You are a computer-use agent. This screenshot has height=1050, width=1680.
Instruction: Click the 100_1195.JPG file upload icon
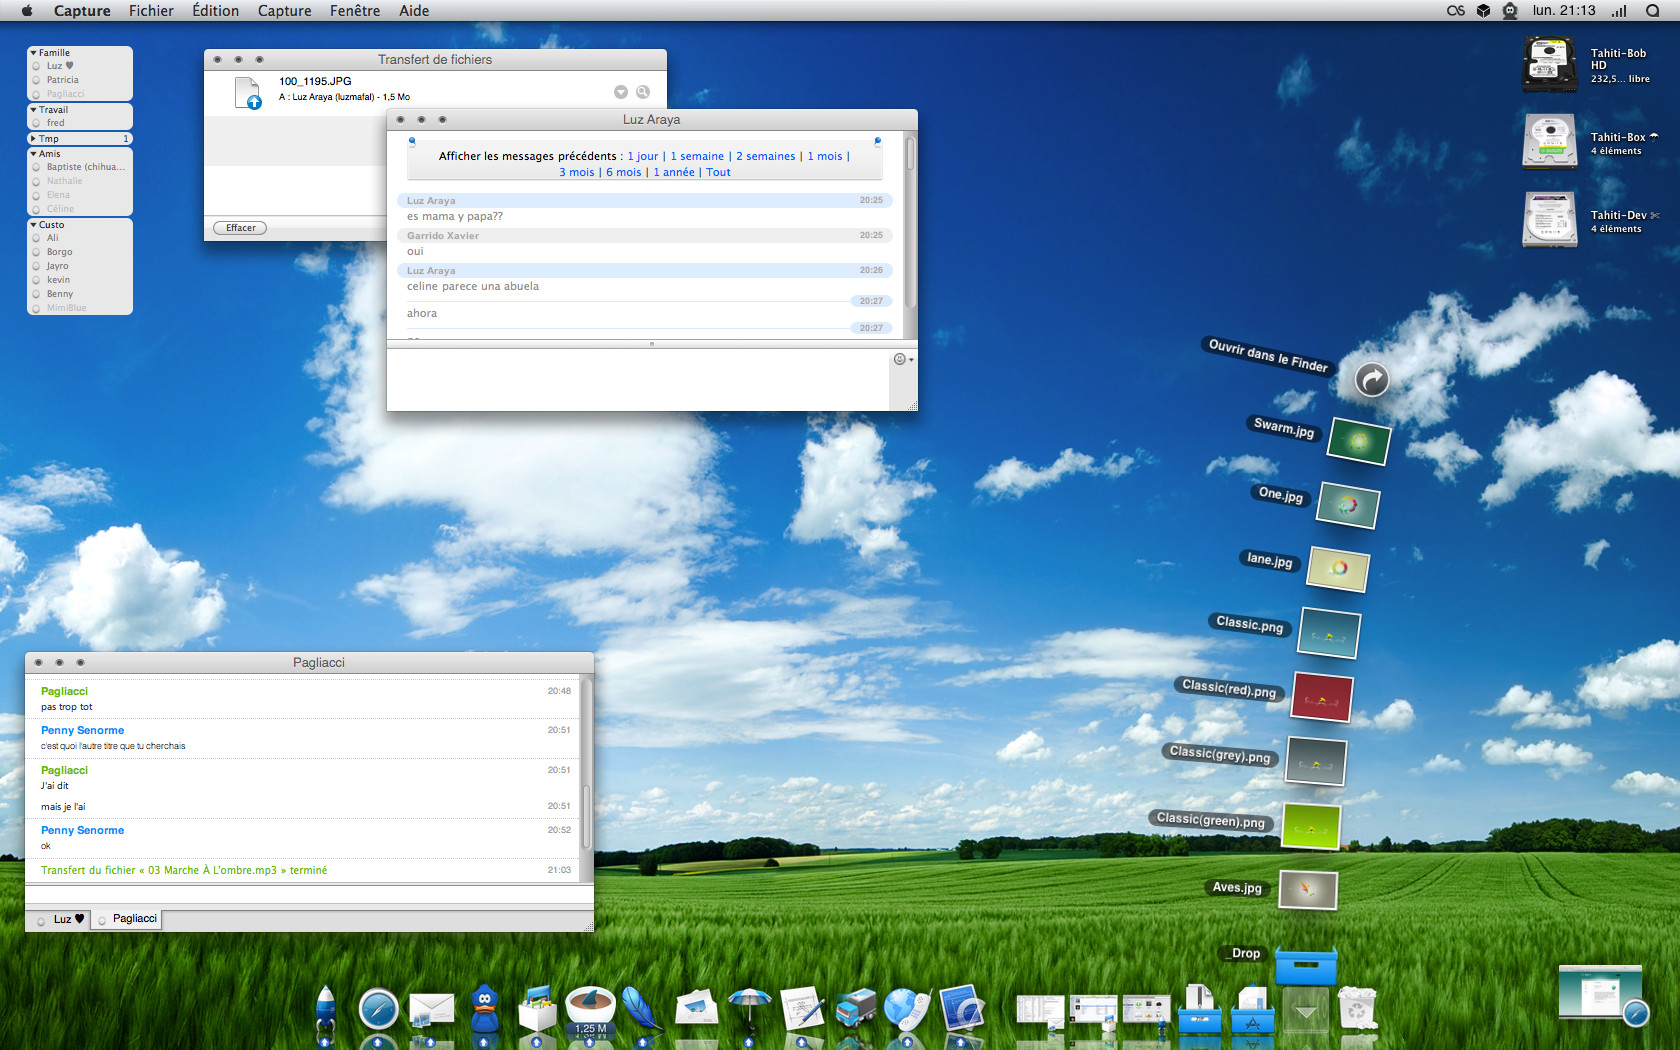[247, 92]
